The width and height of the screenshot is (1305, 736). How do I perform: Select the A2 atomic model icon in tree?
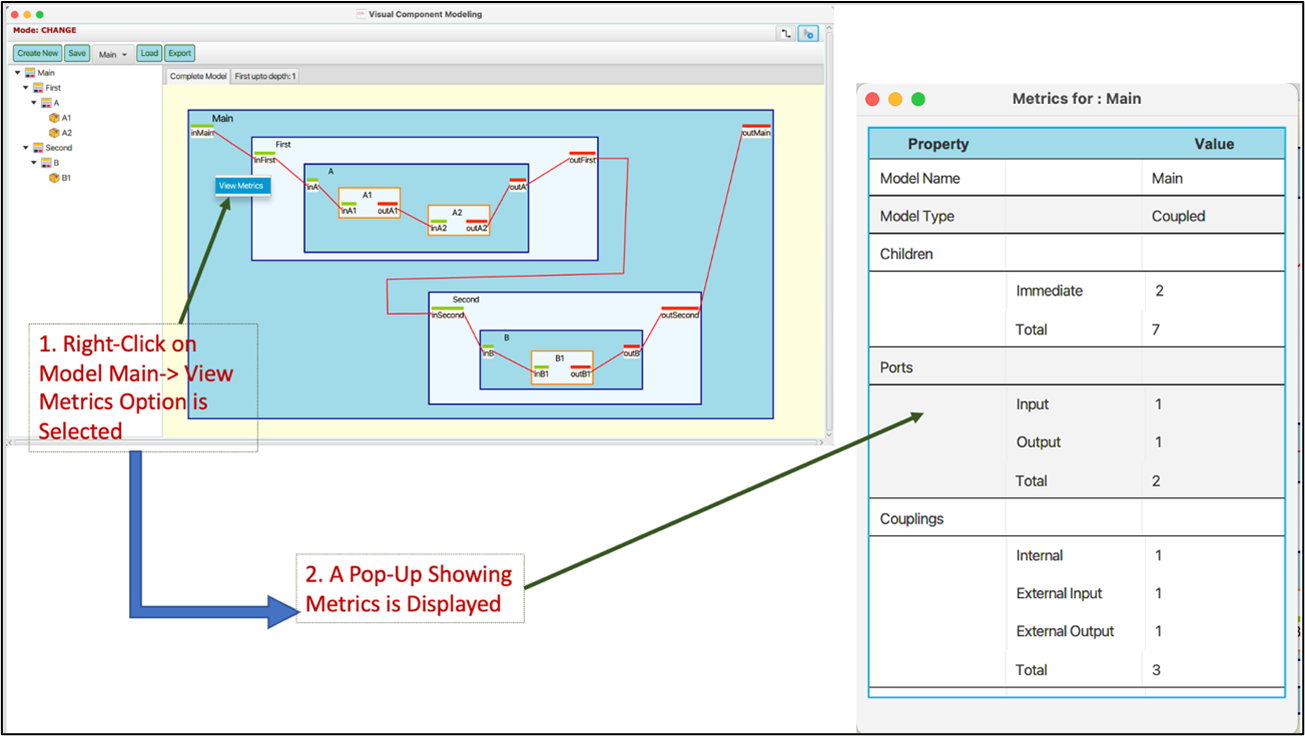point(54,132)
